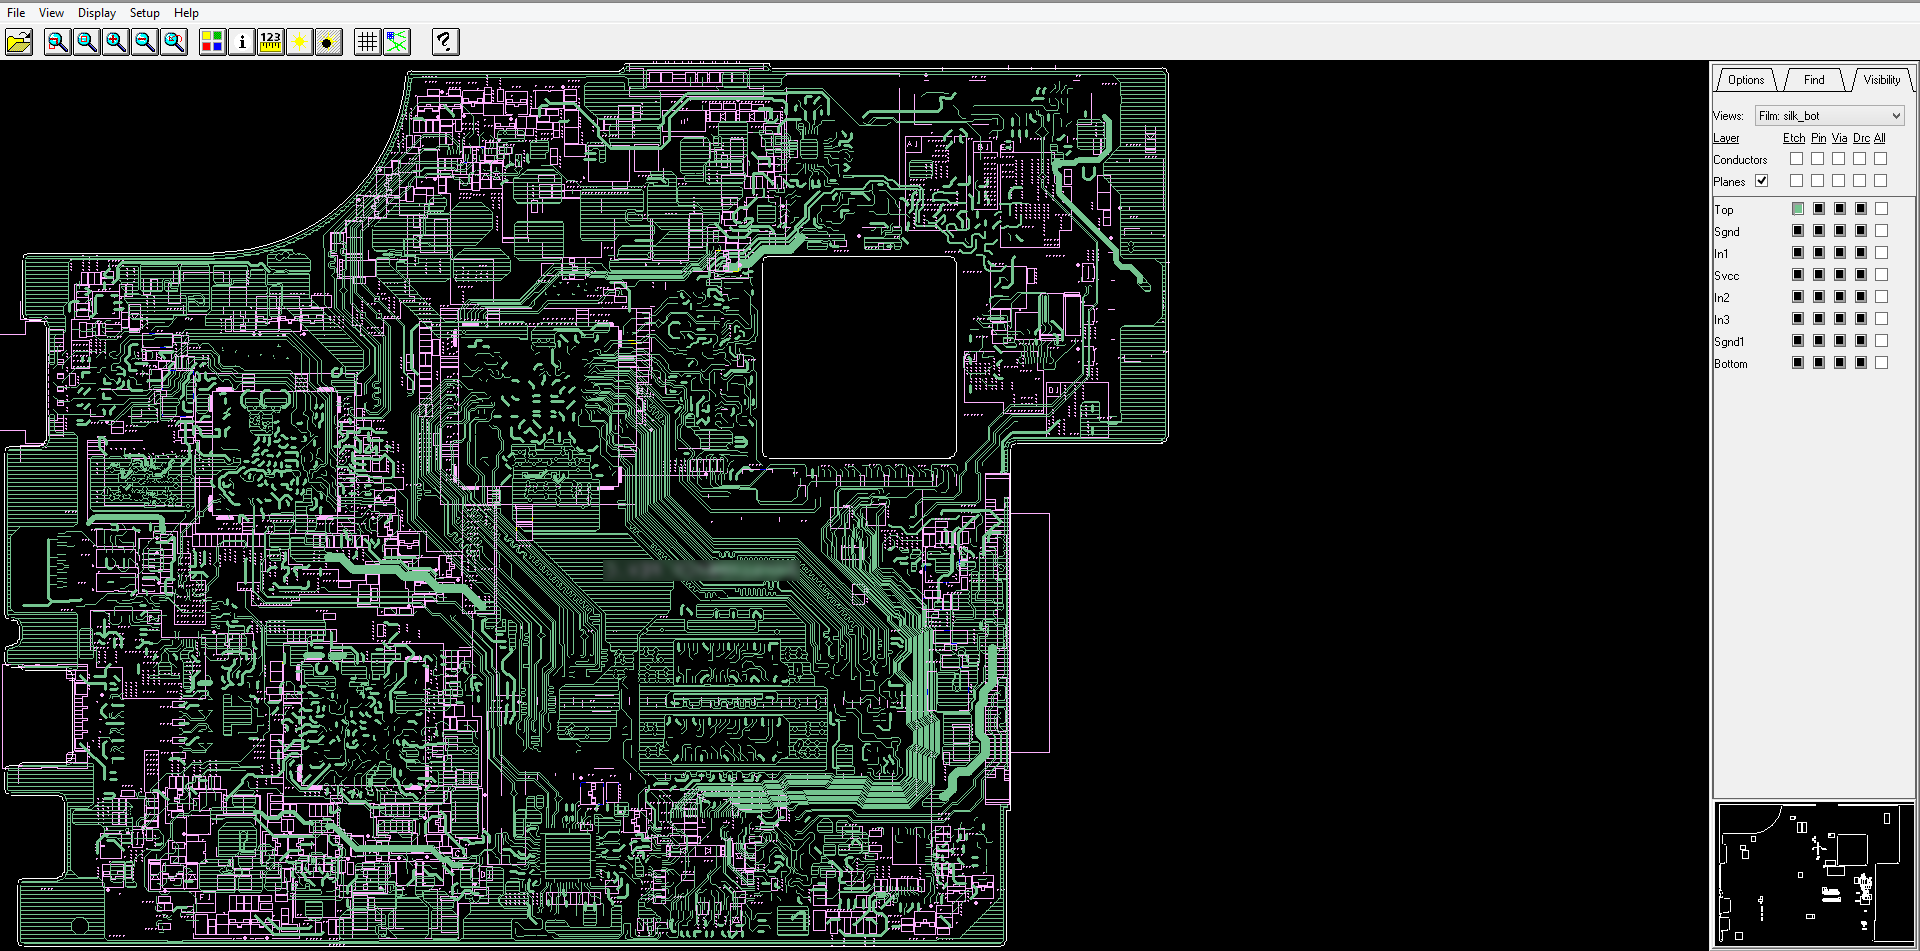The width and height of the screenshot is (1920, 951).
Task: Switch to the Options tab
Action: pyautogui.click(x=1746, y=80)
